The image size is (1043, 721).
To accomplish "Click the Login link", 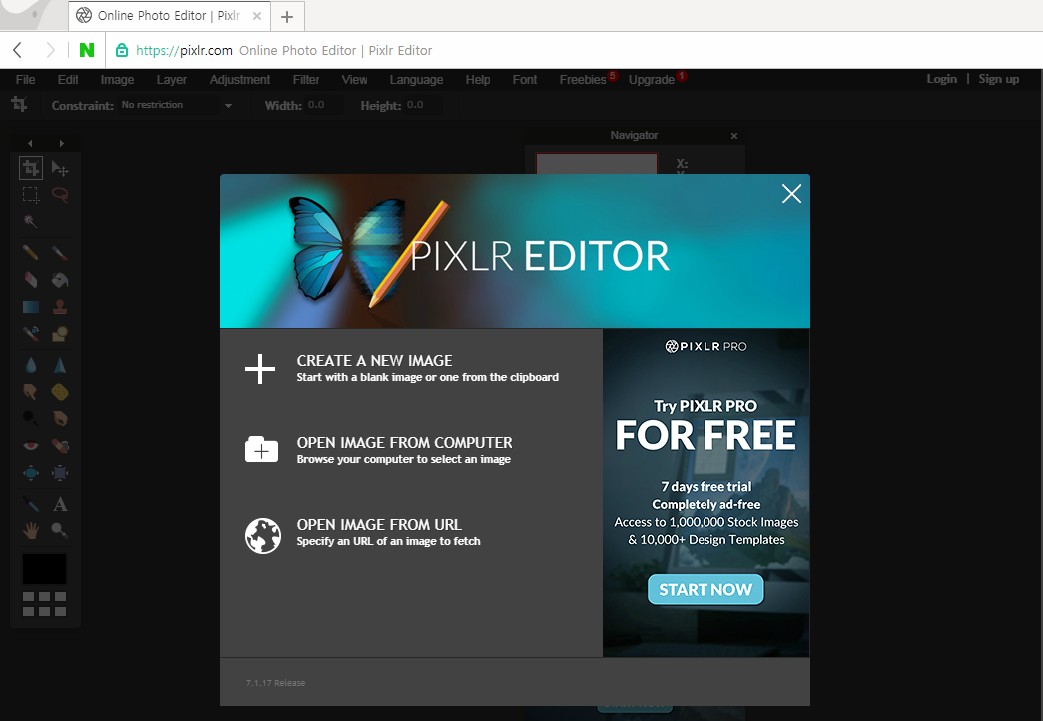I will point(942,79).
